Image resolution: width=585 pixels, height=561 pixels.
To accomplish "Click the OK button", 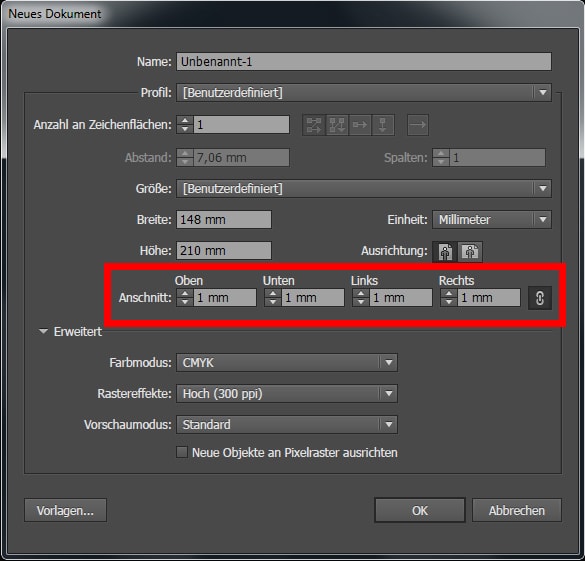I will [420, 510].
